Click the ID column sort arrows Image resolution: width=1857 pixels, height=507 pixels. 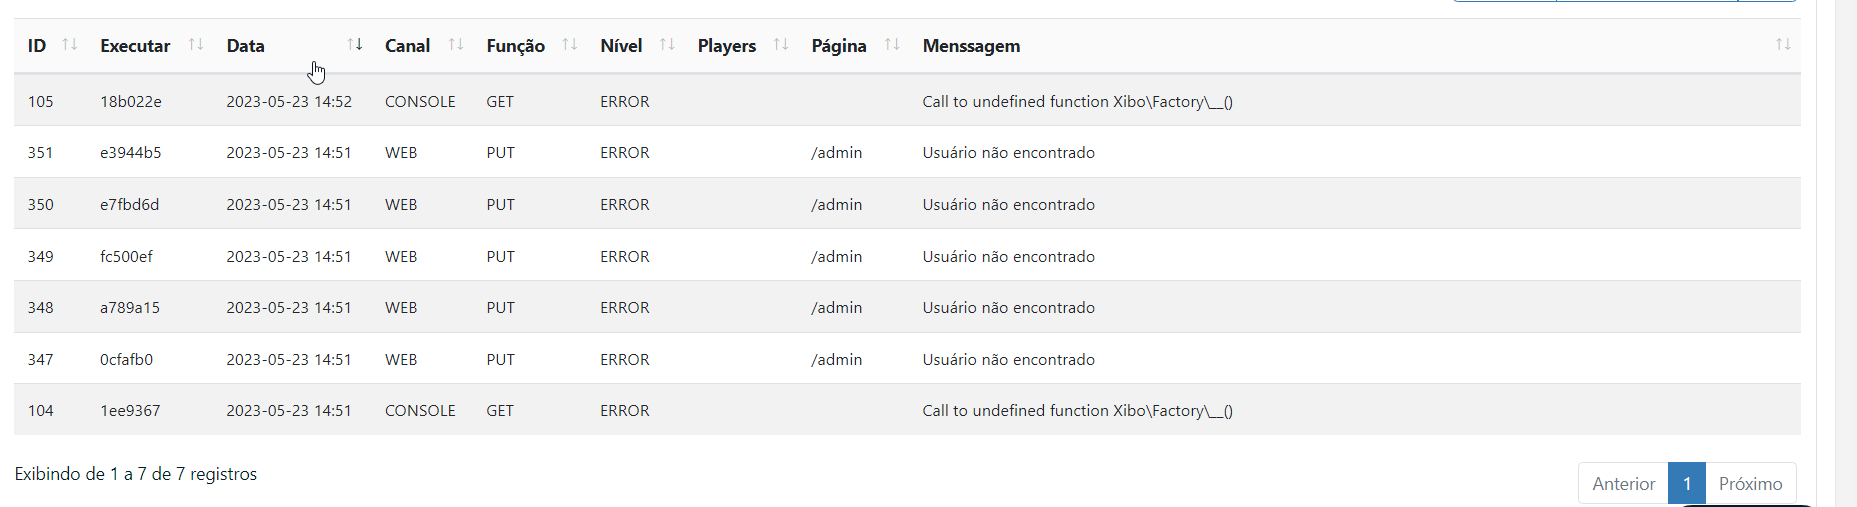point(69,45)
